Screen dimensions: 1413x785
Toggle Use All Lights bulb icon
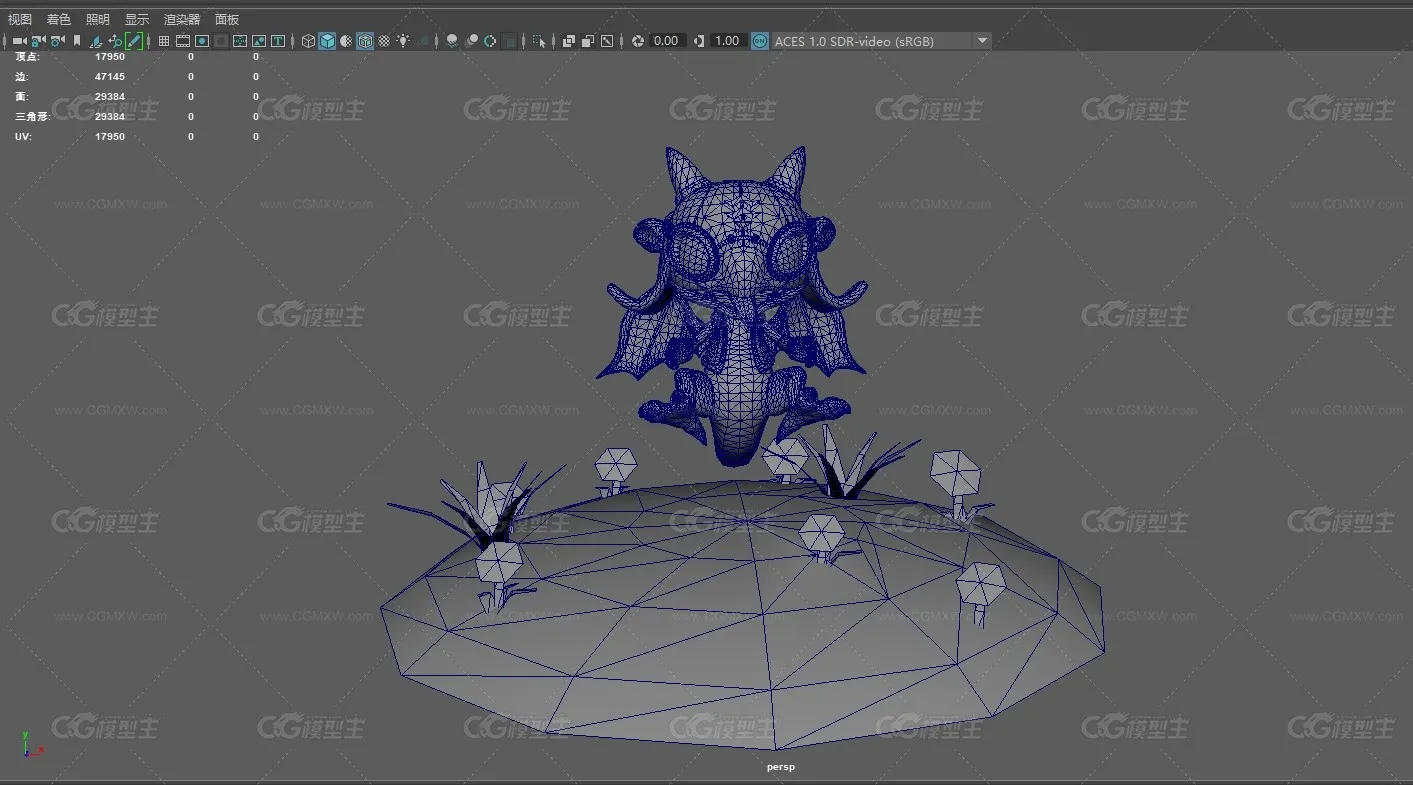click(404, 41)
